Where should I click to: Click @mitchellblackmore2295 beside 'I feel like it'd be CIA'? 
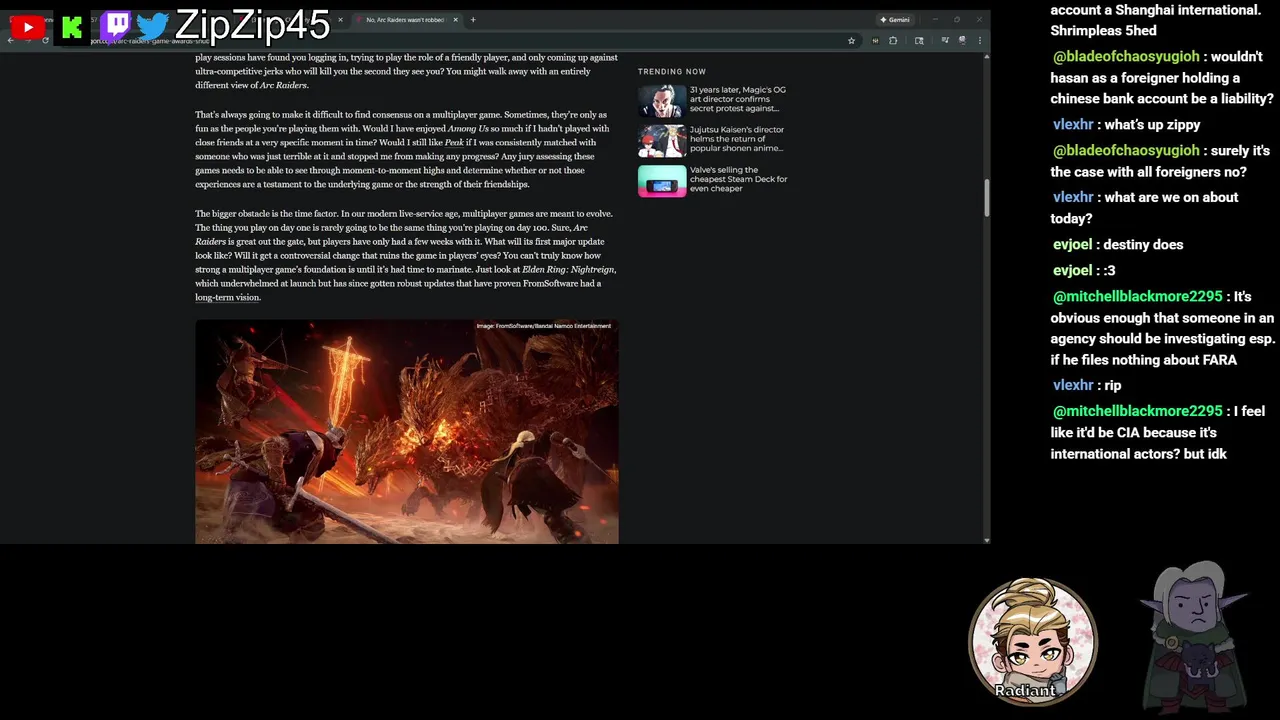1137,411
